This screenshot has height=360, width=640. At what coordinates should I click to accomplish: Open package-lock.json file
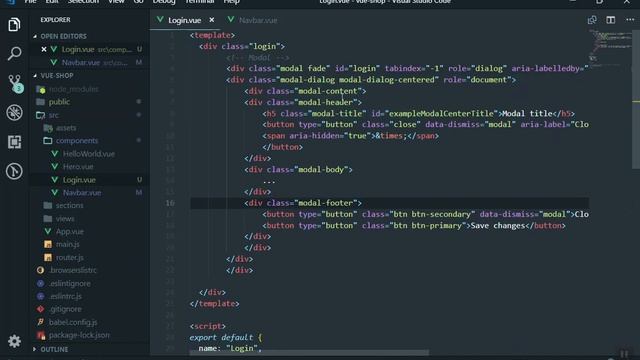[79, 335]
